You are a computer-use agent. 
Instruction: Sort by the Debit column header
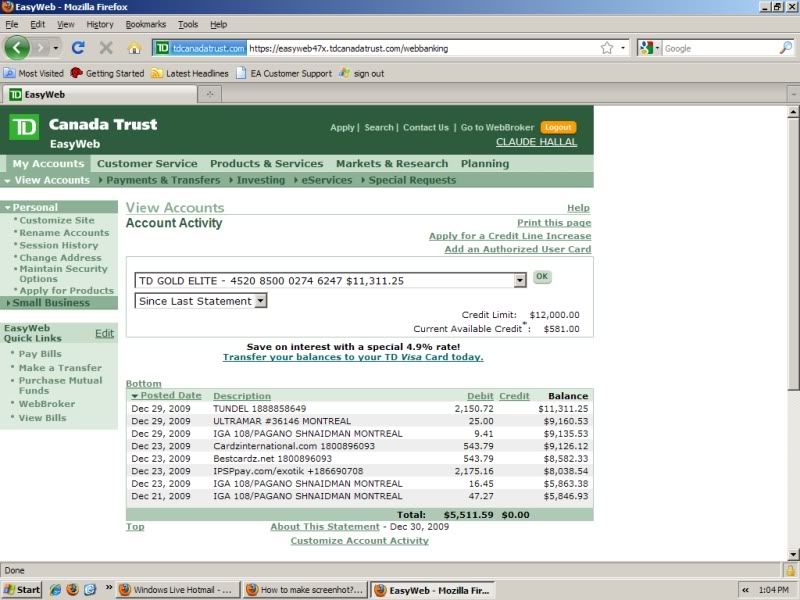tap(480, 396)
